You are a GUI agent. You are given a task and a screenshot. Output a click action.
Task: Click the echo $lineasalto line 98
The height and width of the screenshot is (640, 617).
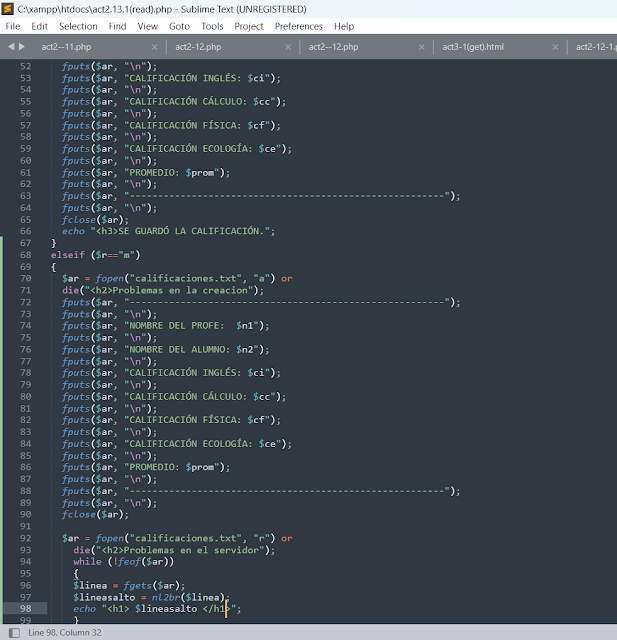coord(157,609)
